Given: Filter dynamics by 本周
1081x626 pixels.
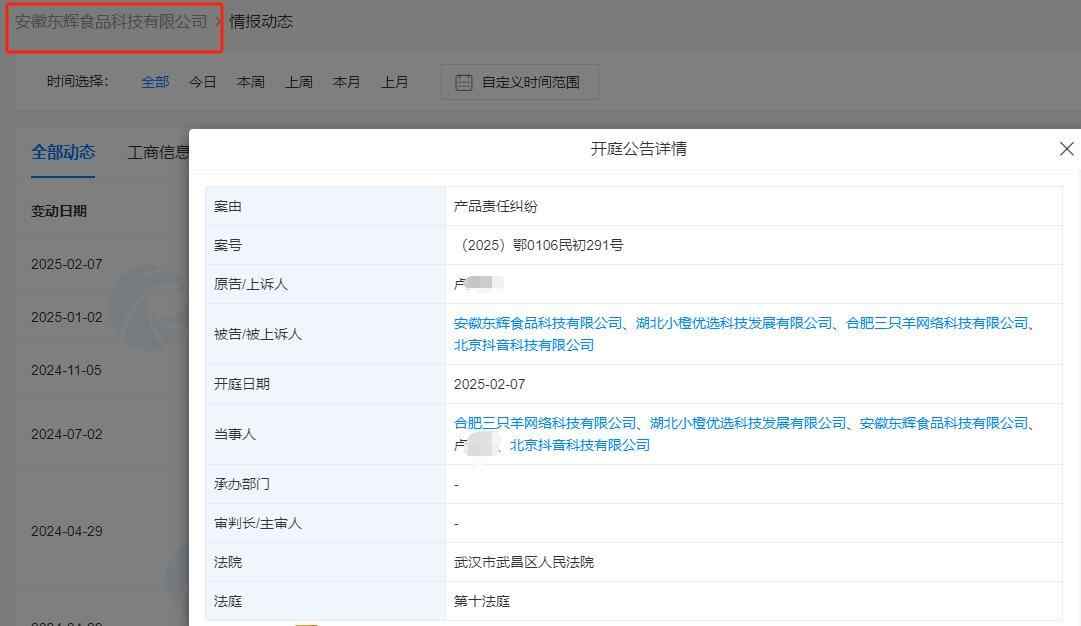Looking at the screenshot, I should pos(250,82).
